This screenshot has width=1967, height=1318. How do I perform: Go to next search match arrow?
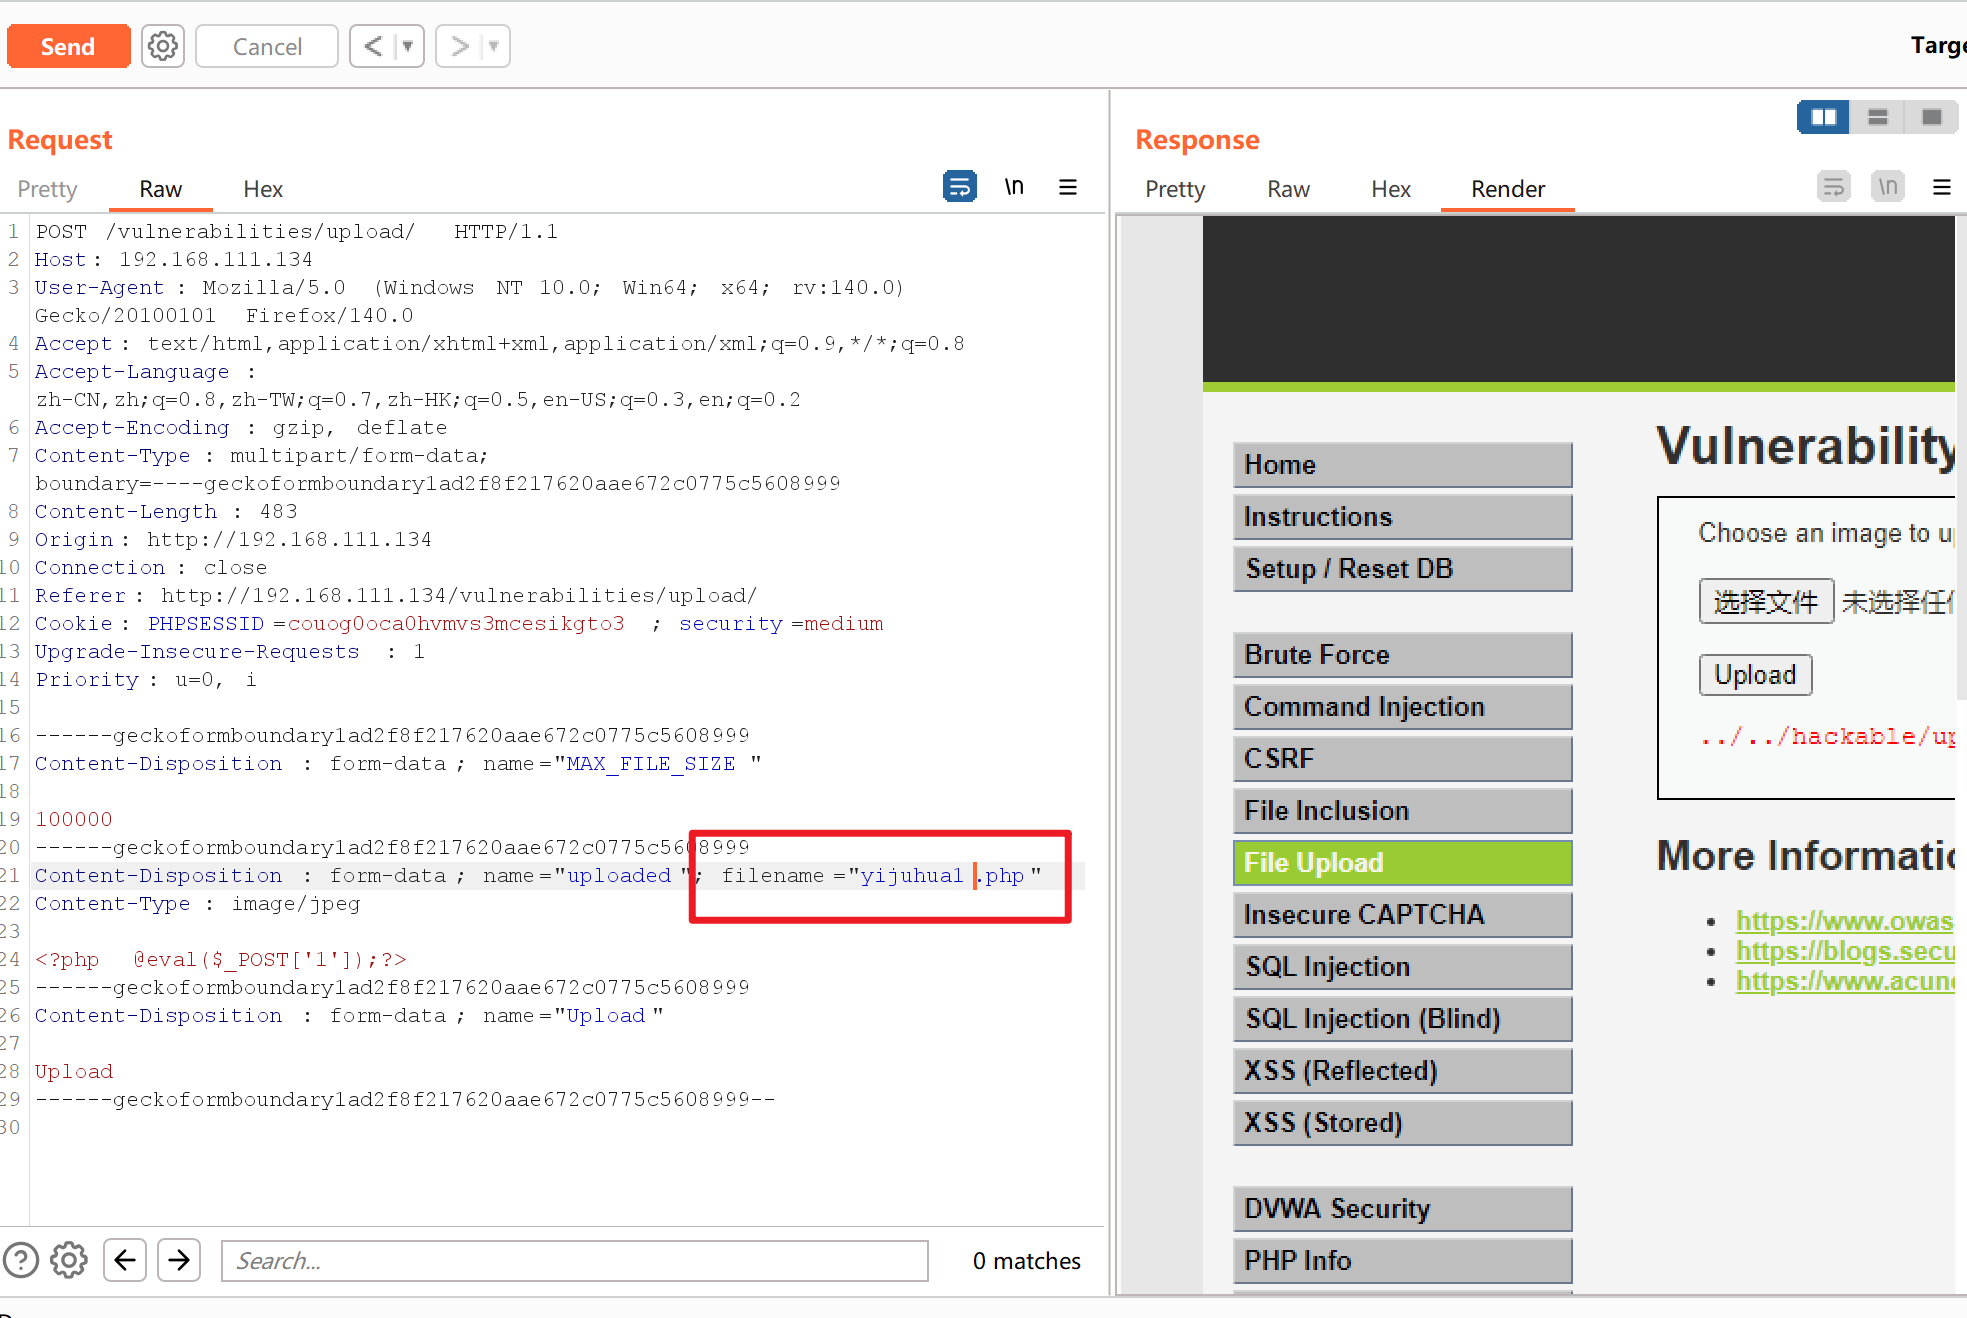click(179, 1260)
